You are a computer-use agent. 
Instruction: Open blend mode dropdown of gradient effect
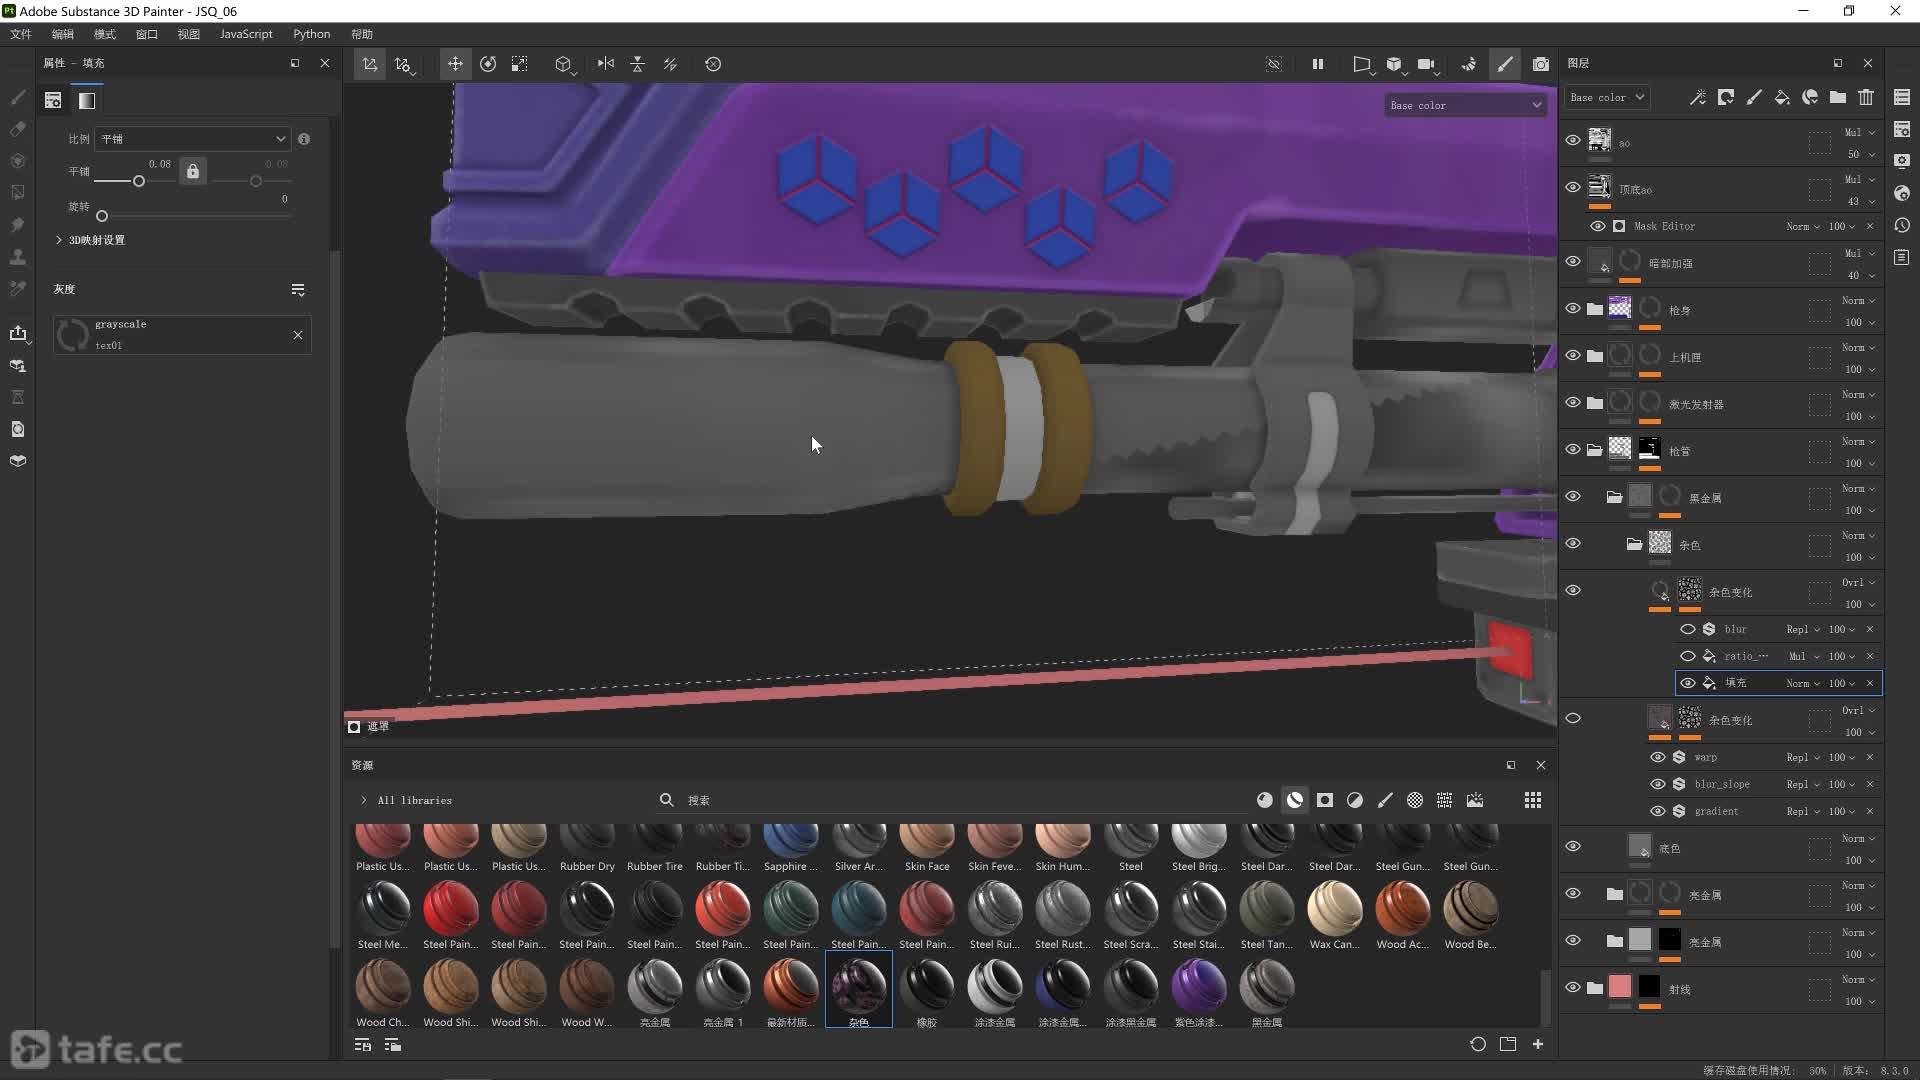coord(1803,811)
